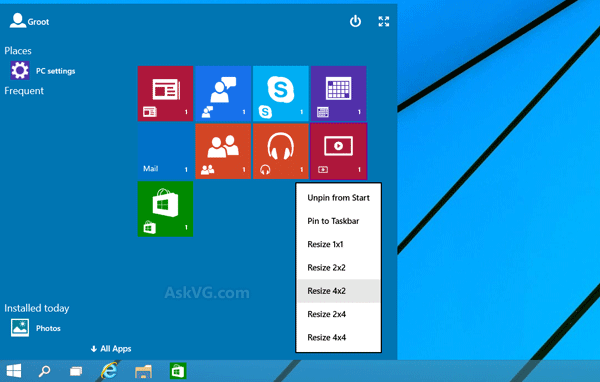Open Store from the taskbar

pyautogui.click(x=178, y=371)
